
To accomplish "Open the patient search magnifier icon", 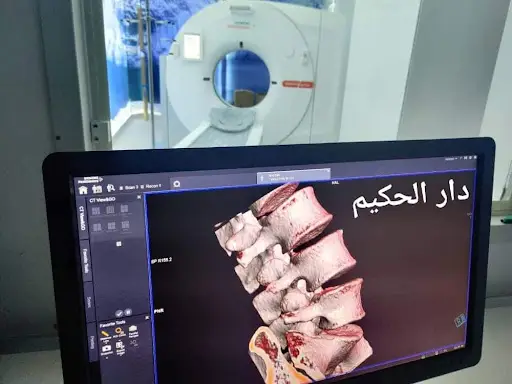I will pyautogui.click(x=111, y=188).
